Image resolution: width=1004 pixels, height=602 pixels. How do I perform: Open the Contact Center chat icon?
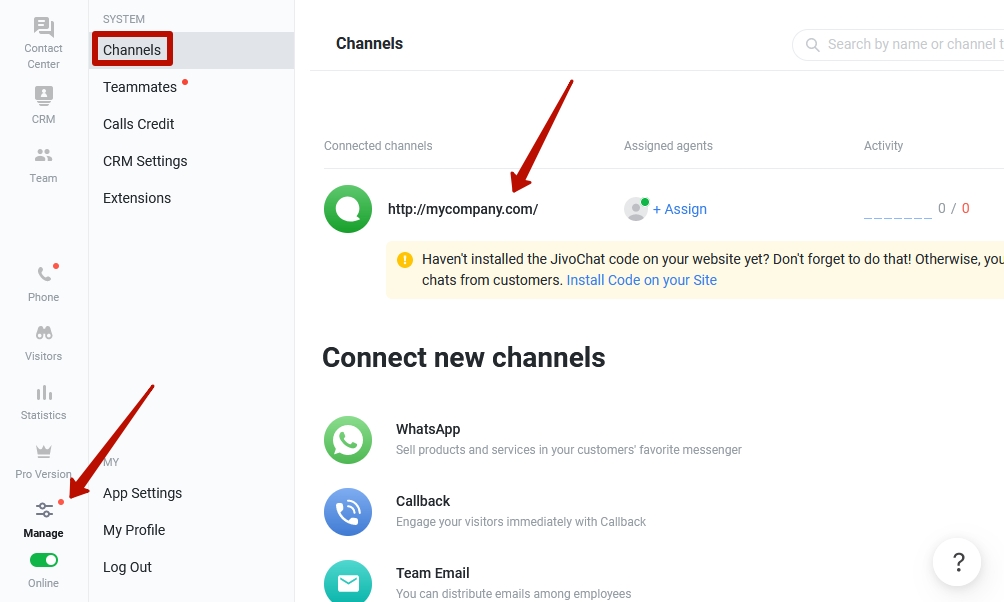tap(44, 28)
